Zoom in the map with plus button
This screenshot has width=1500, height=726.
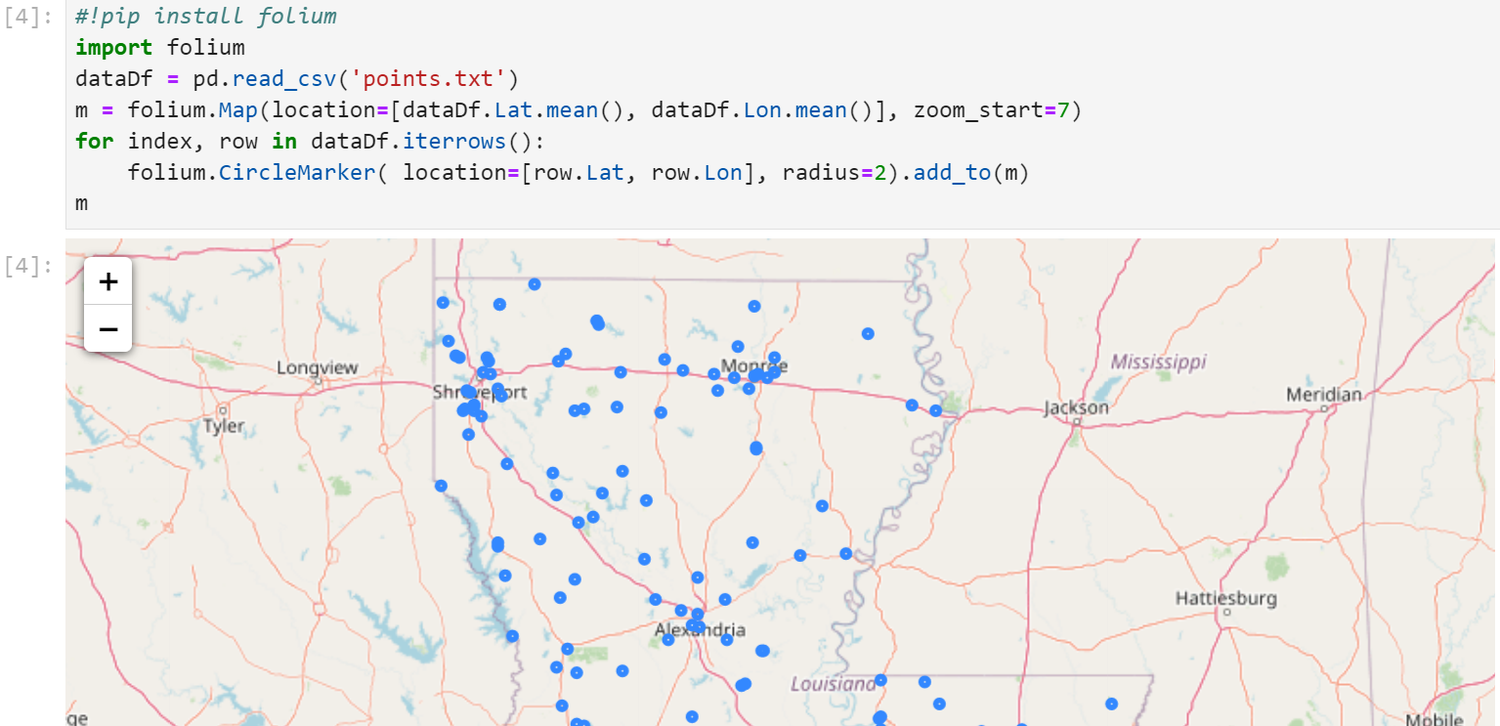tap(108, 281)
